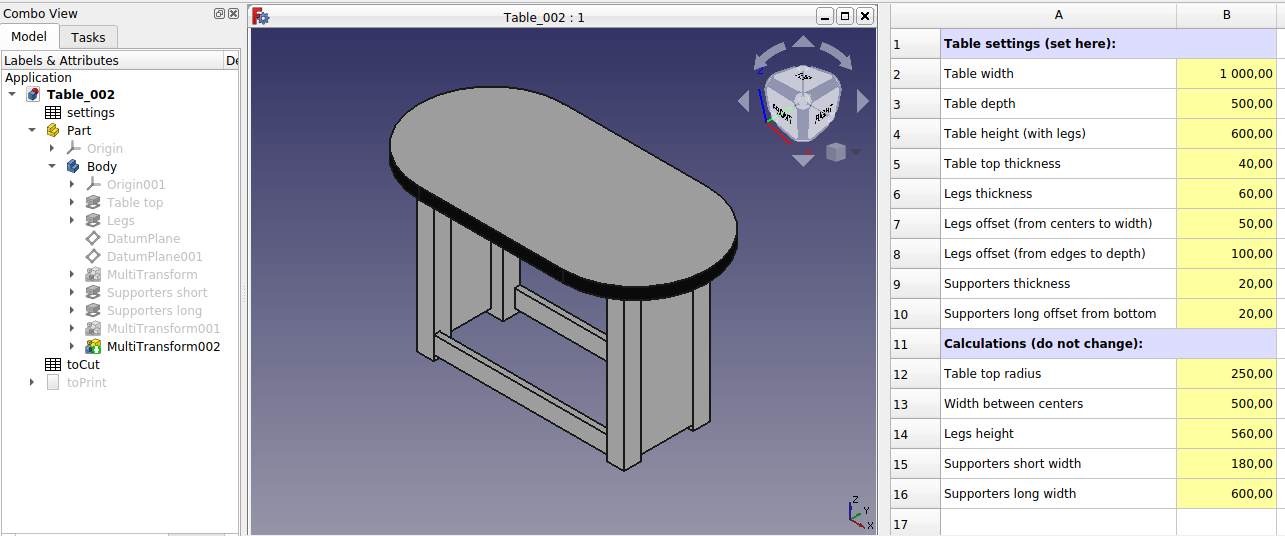Select the 'Width between centers' label cell
This screenshot has width=1285, height=536.
1058,404
